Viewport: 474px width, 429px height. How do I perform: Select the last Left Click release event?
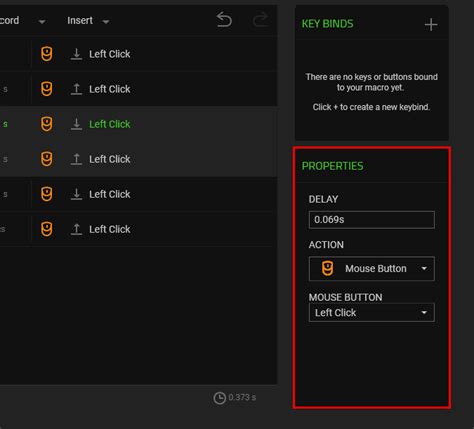(x=138, y=229)
